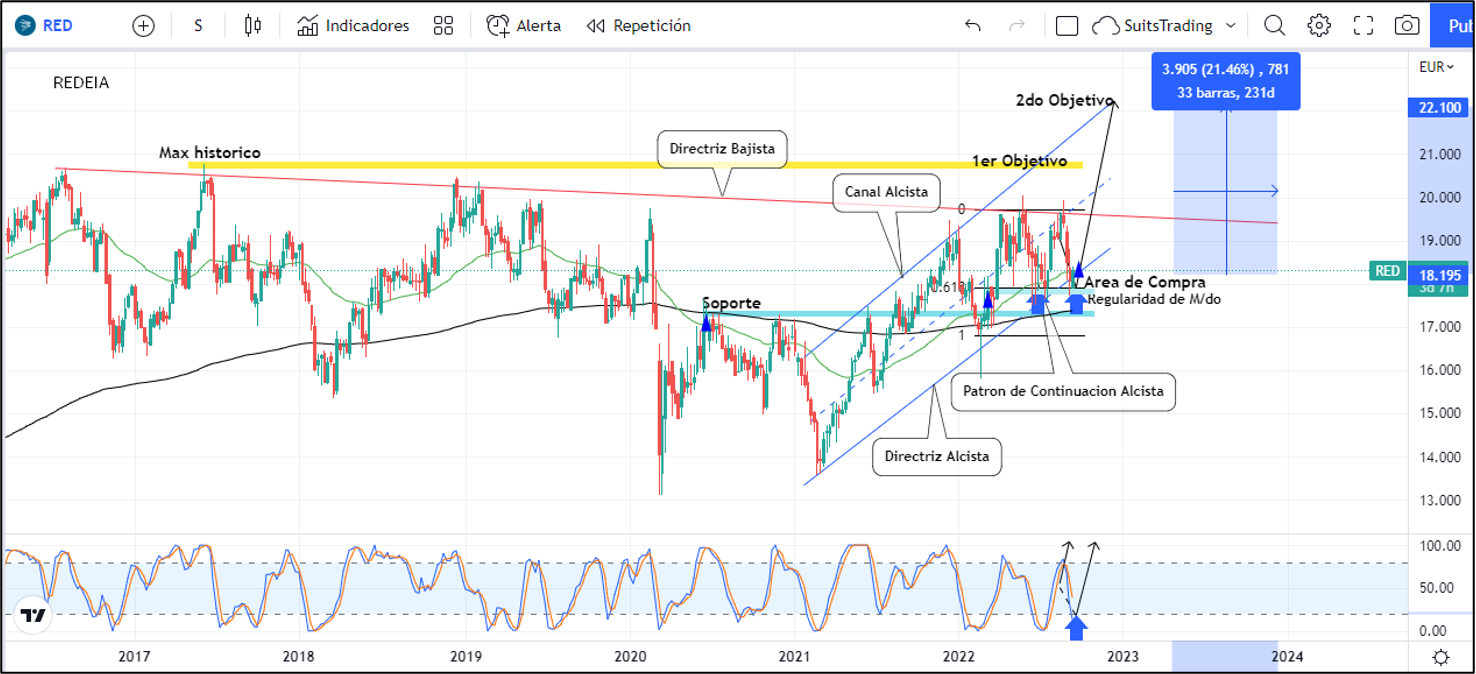Select the layout square icon

(1067, 26)
